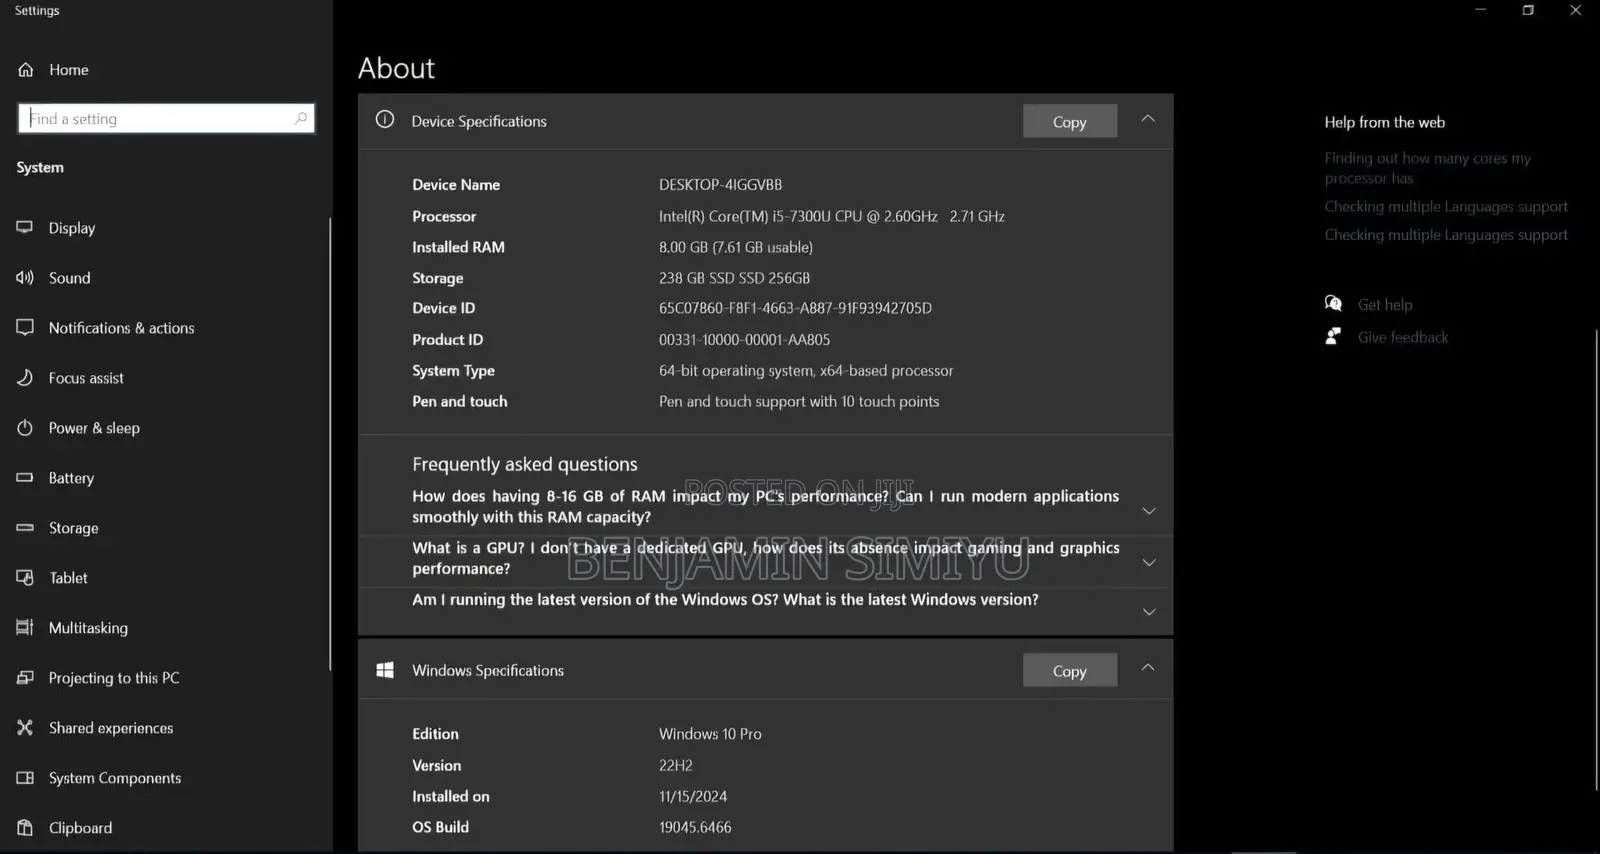1600x854 pixels.
Task: Open Get help link
Action: click(1385, 304)
